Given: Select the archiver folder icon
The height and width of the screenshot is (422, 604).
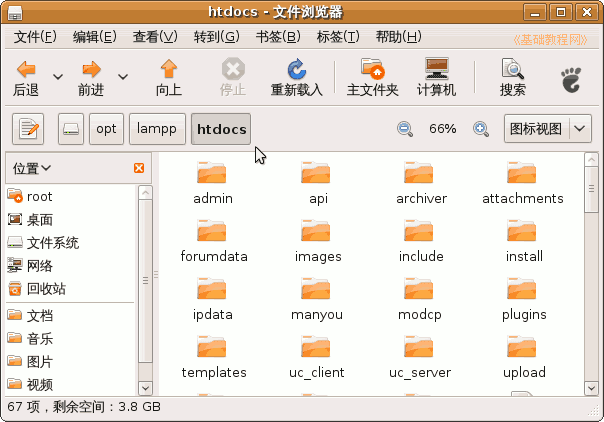Looking at the screenshot, I should click(419, 172).
